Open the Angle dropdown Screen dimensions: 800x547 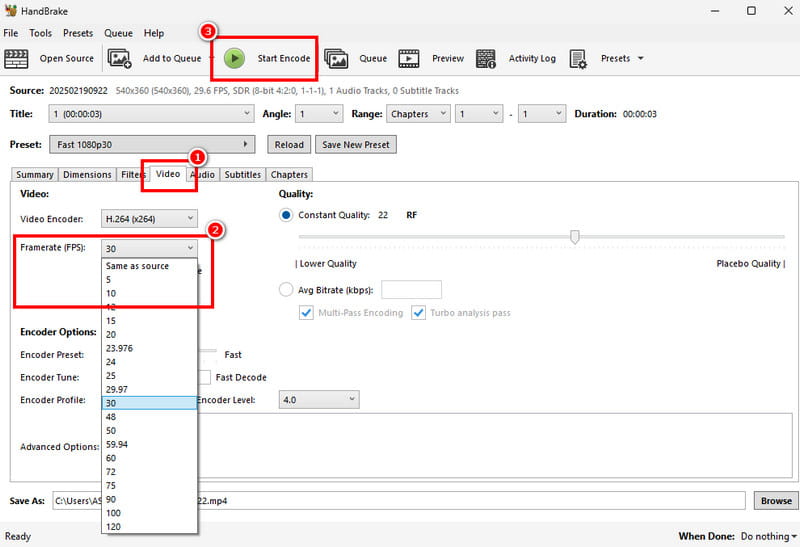319,114
